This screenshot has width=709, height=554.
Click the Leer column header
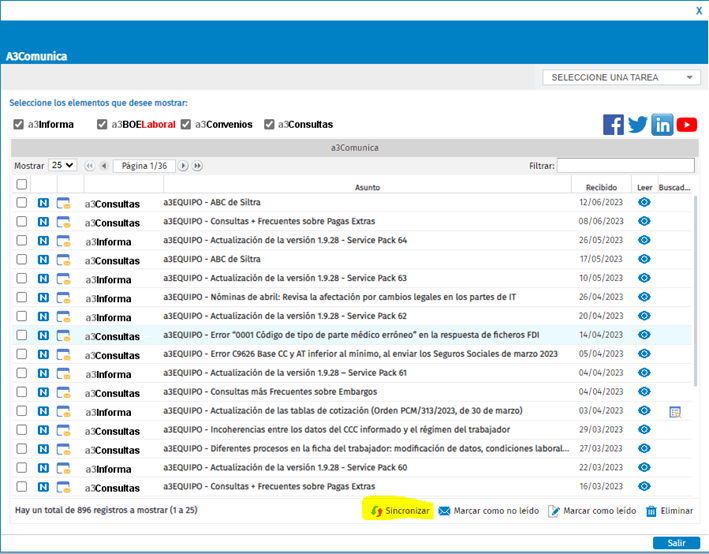[645, 187]
